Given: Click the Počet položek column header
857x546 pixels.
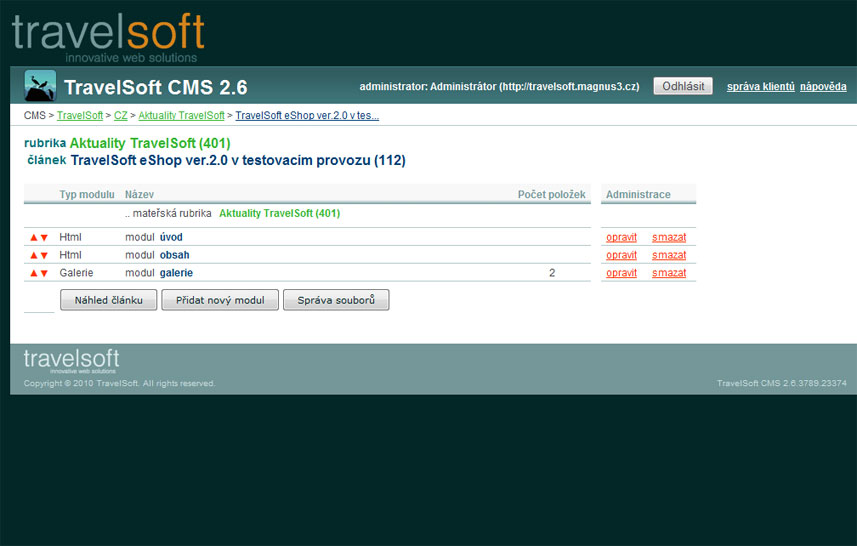Looking at the screenshot, I should 551,195.
